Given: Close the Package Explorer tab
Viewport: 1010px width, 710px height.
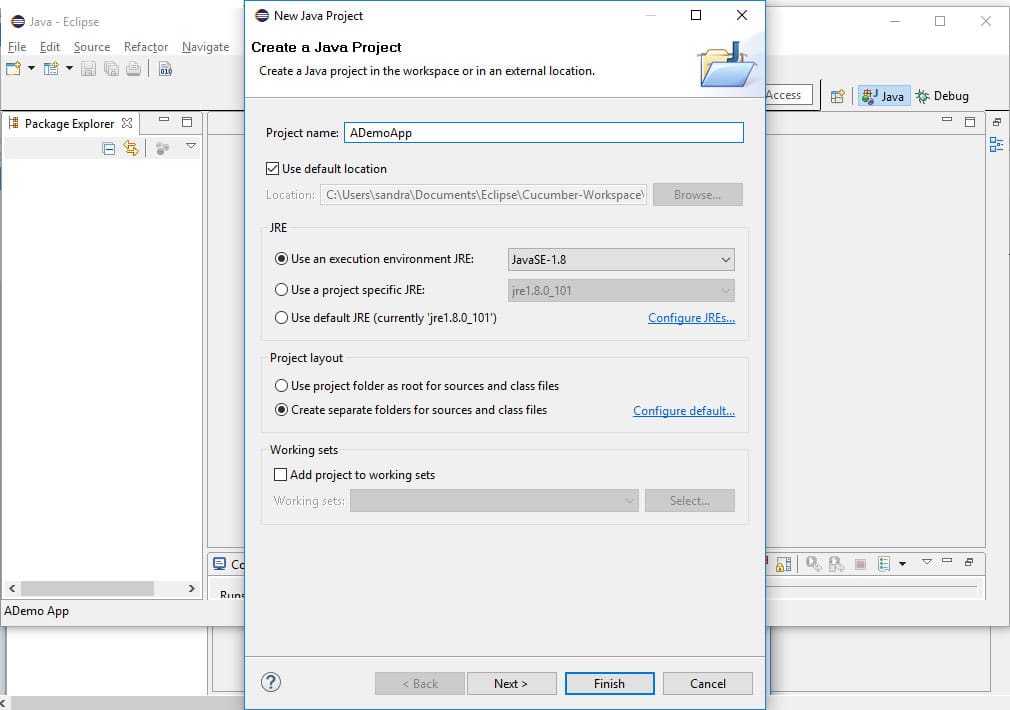Looking at the screenshot, I should point(127,123).
